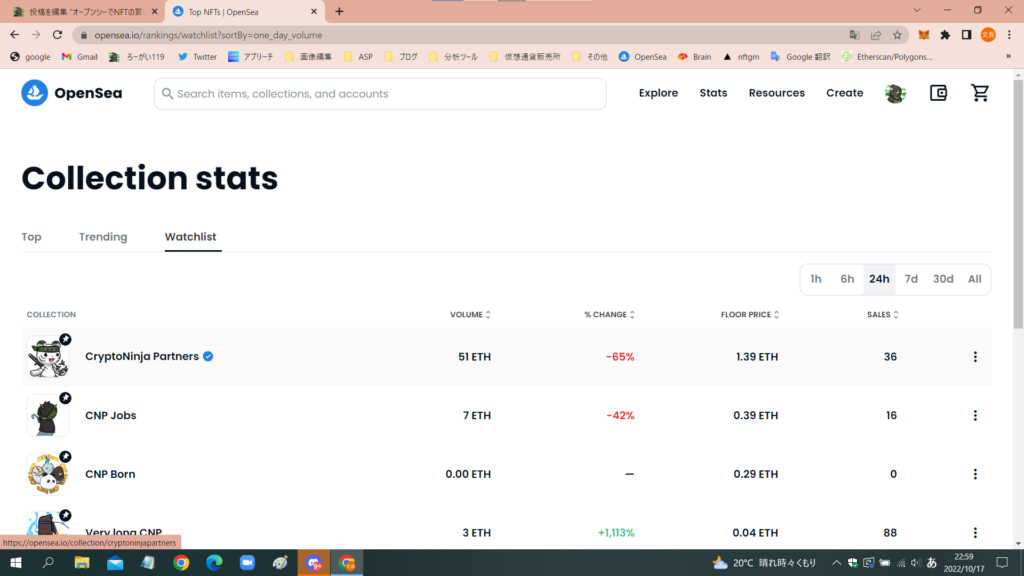Open a new browser tab
The height and width of the screenshot is (576, 1024).
click(339, 12)
